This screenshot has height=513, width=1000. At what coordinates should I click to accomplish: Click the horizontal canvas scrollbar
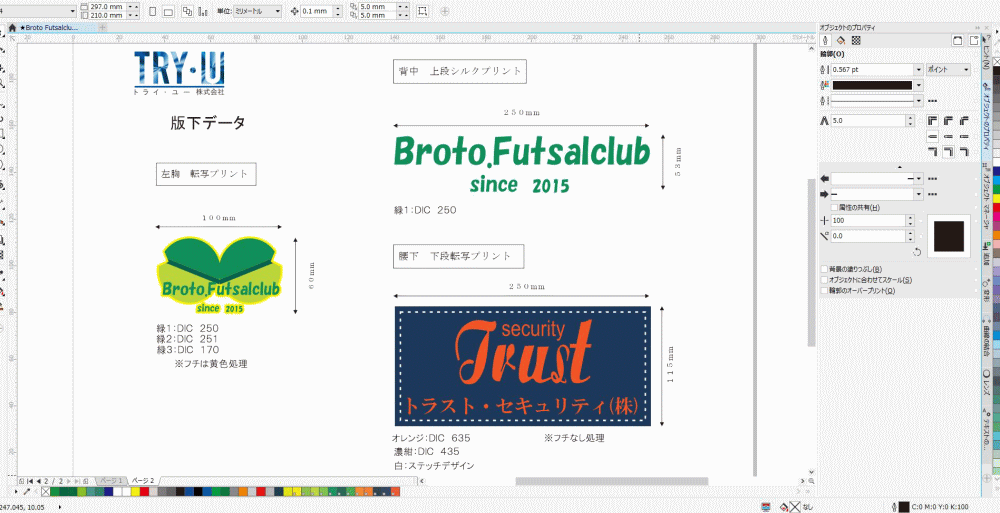click(612, 480)
